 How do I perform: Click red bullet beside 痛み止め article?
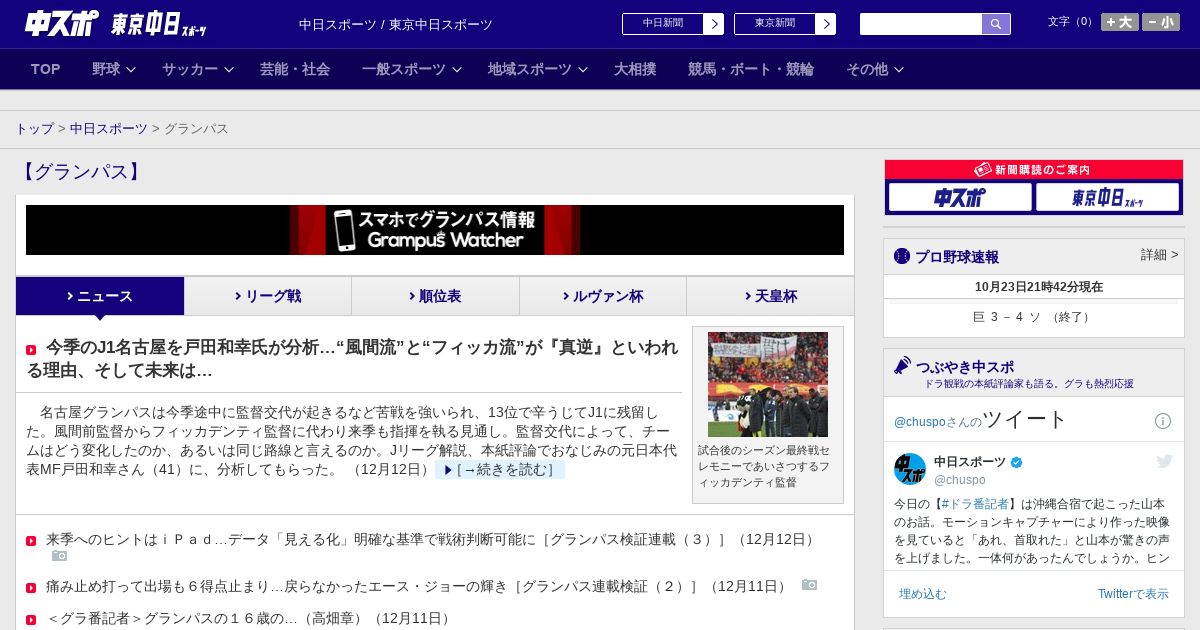coord(31,588)
